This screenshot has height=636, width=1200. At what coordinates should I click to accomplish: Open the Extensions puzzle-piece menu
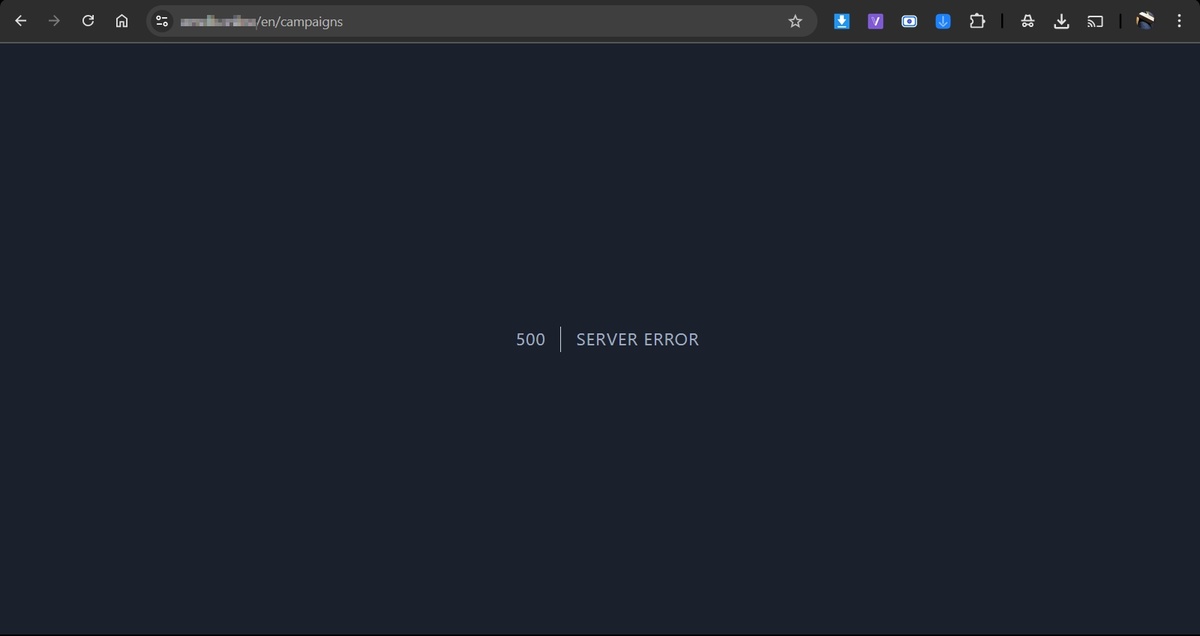pos(977,21)
